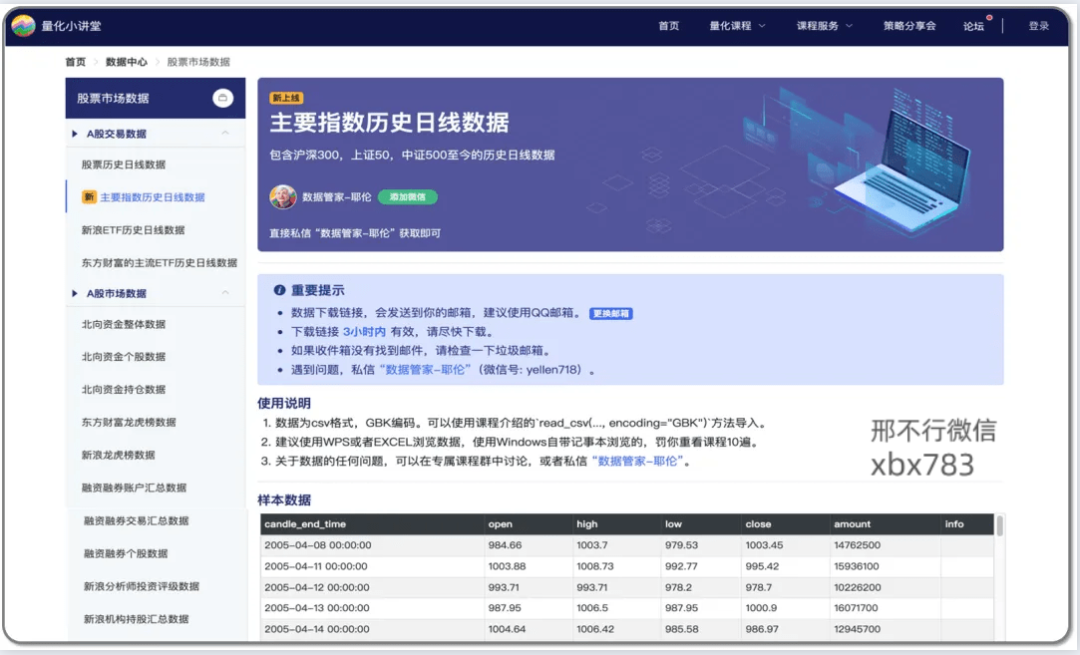The height and width of the screenshot is (655, 1080).
Task: Collapse the A股交易数据 section chevron
Action: (x=225, y=133)
